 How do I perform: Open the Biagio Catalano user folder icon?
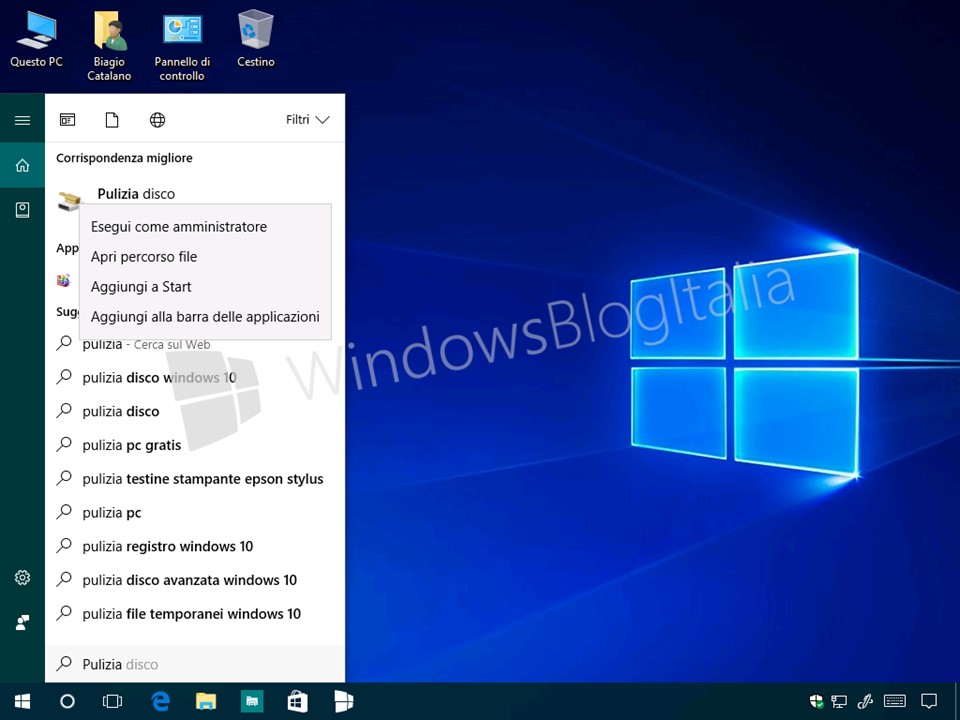click(x=110, y=45)
